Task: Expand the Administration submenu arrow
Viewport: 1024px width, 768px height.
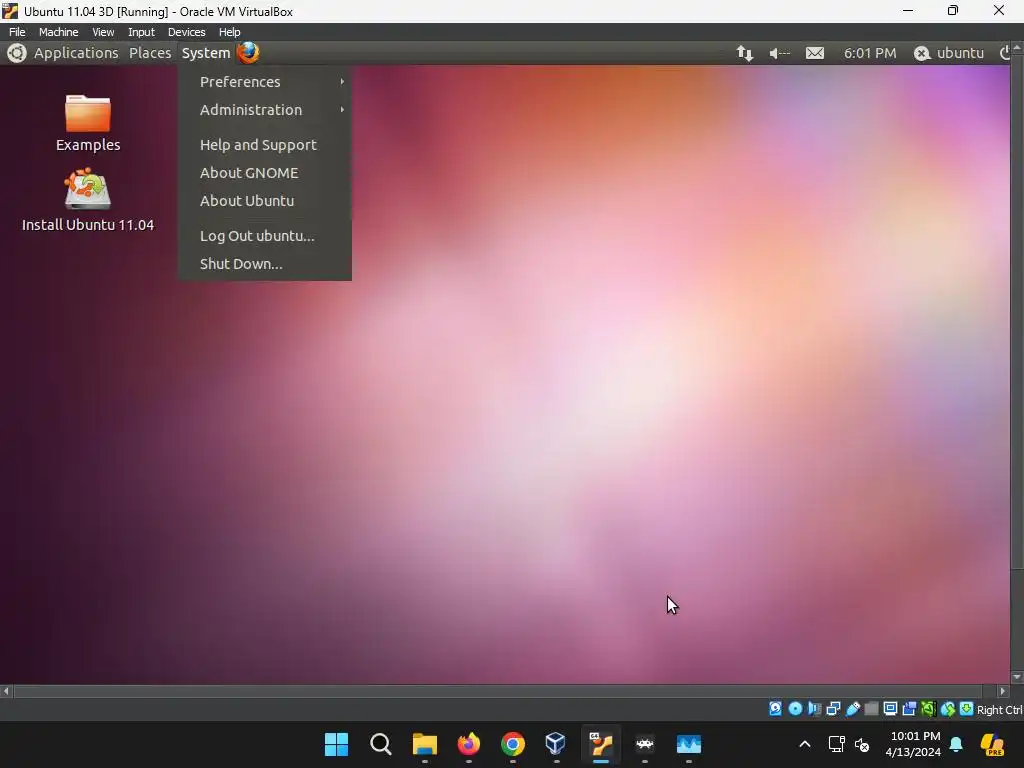Action: coord(342,110)
